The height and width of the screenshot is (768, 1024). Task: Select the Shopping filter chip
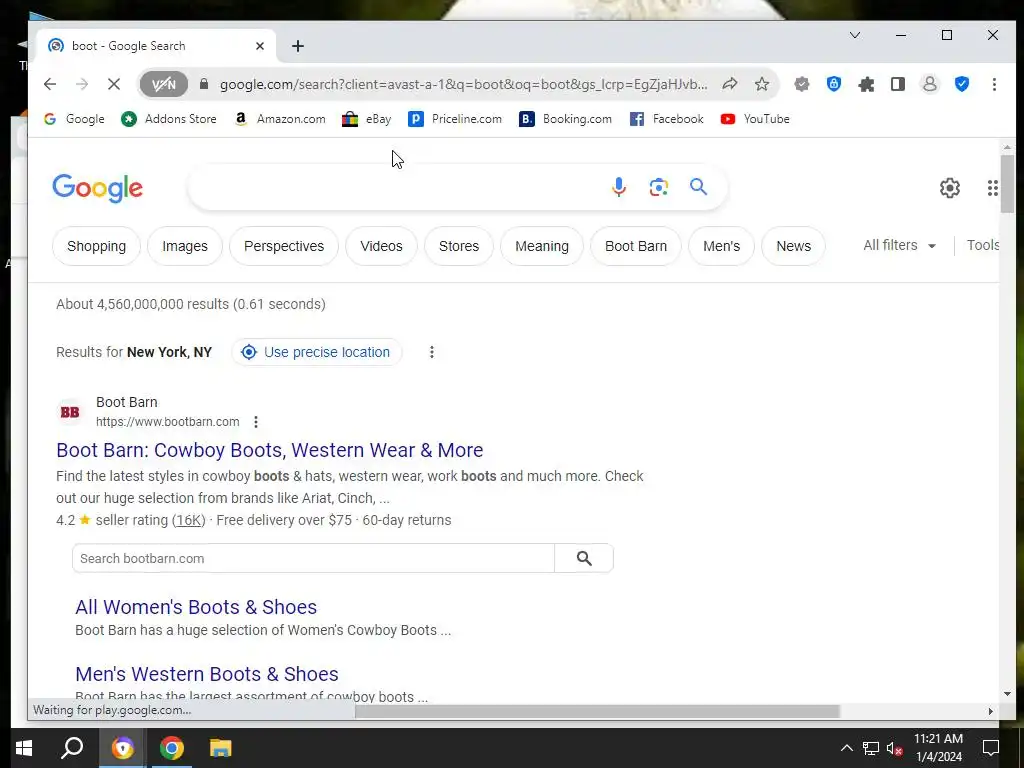tap(97, 246)
